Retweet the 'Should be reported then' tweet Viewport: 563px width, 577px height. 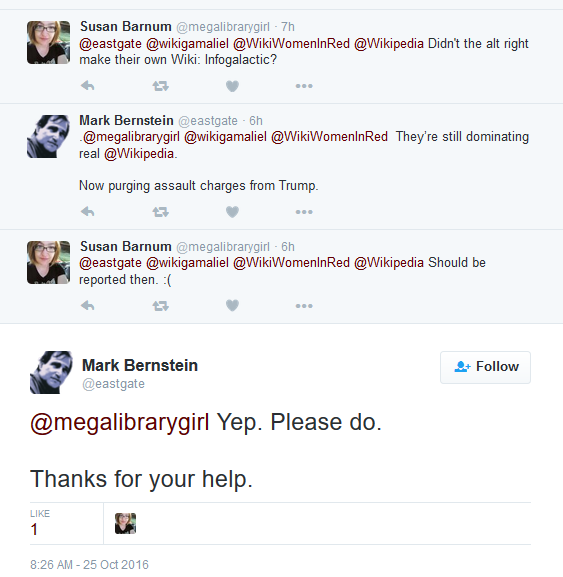pos(160,306)
